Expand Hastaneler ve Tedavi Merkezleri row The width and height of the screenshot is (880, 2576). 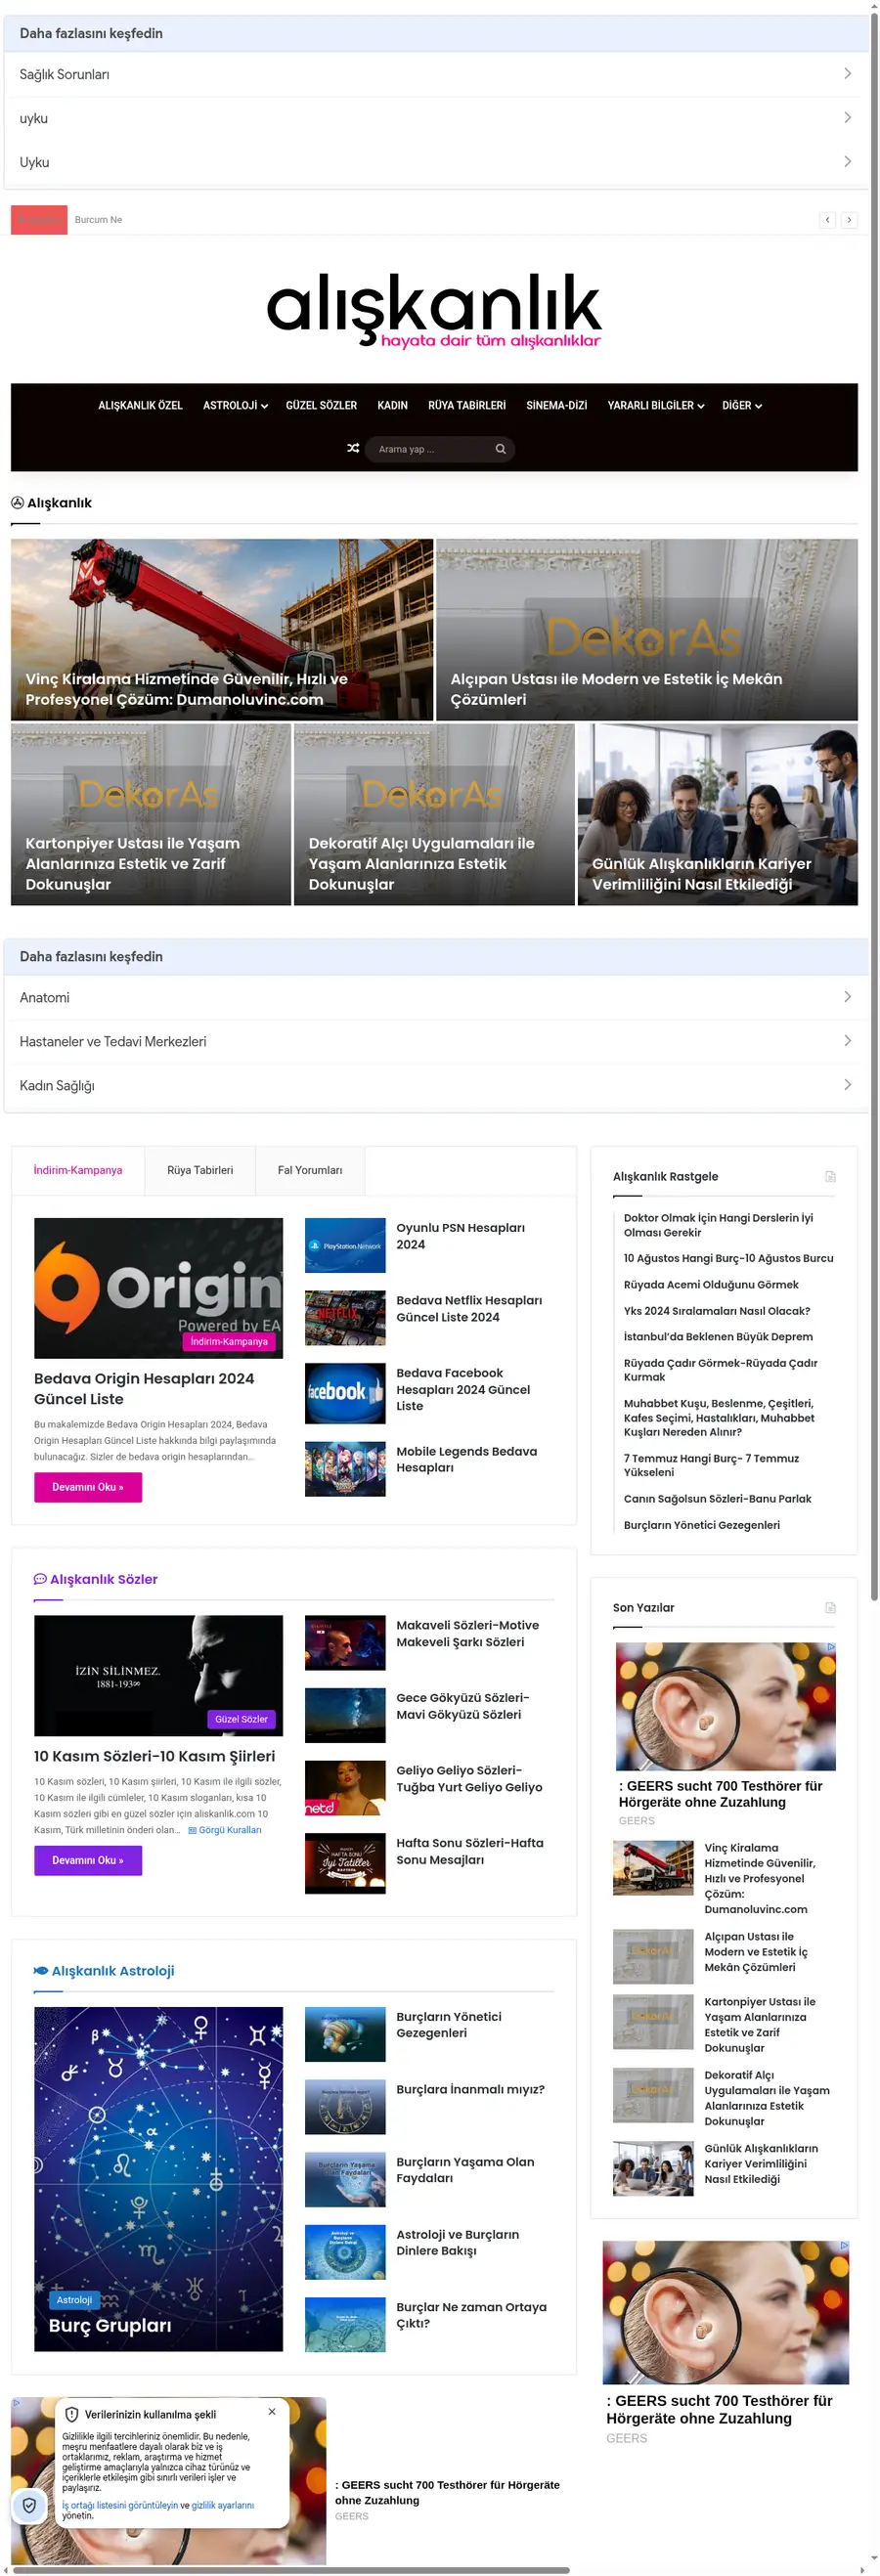click(435, 1041)
